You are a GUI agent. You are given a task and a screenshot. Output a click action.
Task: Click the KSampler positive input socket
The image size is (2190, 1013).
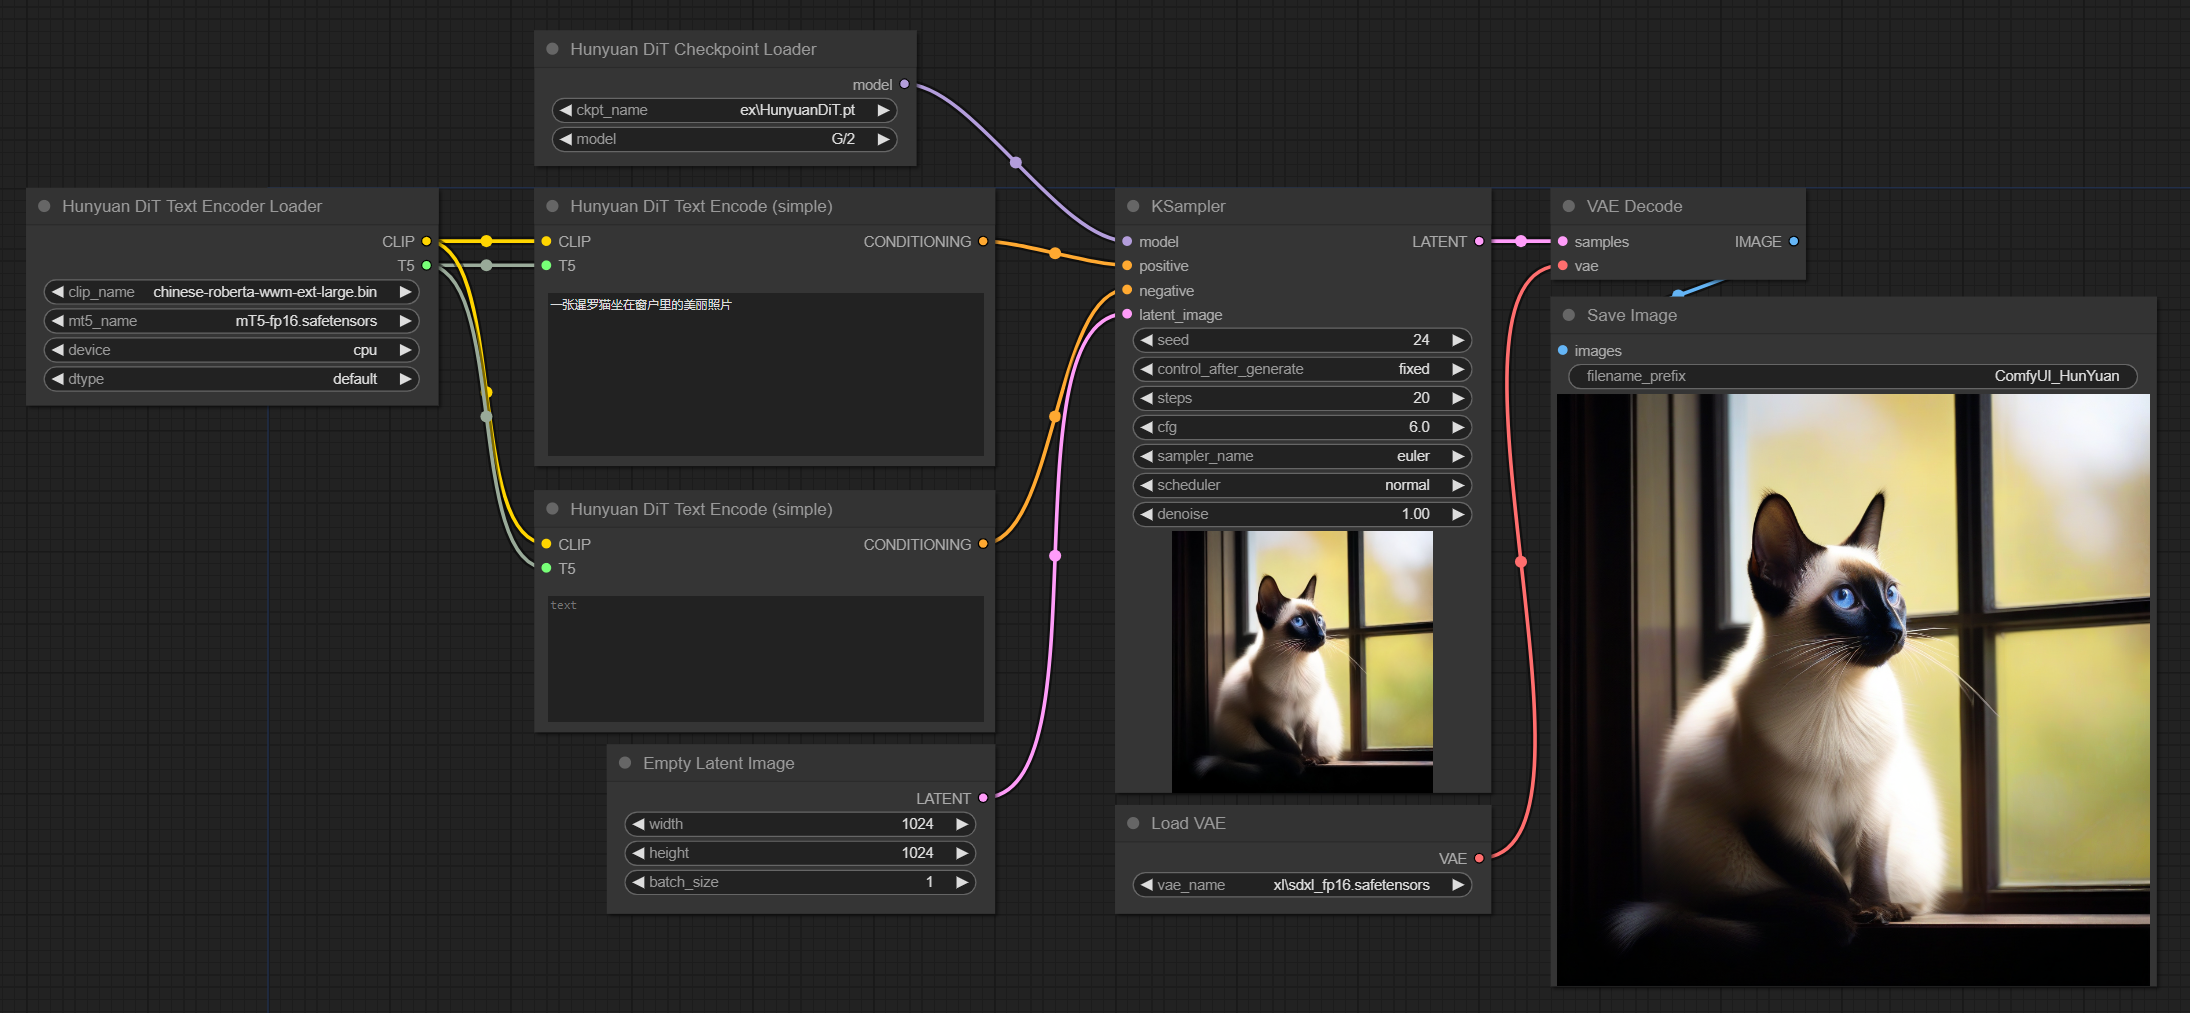[x=1127, y=266]
